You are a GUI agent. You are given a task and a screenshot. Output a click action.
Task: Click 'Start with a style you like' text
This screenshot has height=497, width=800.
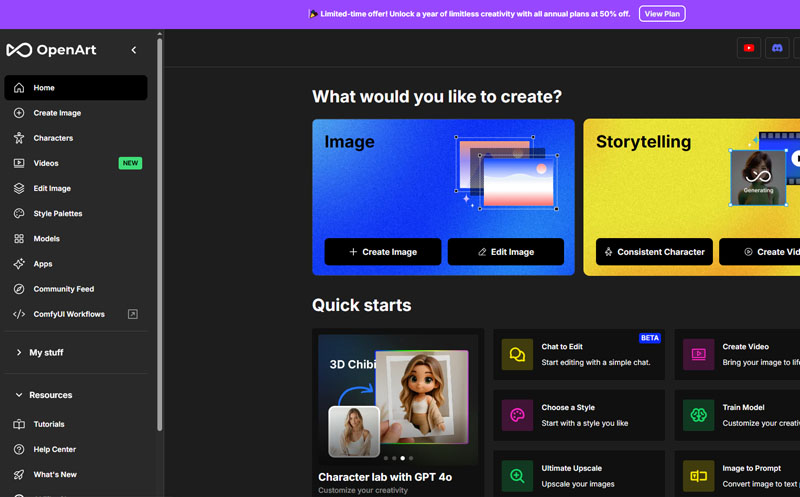(585, 423)
